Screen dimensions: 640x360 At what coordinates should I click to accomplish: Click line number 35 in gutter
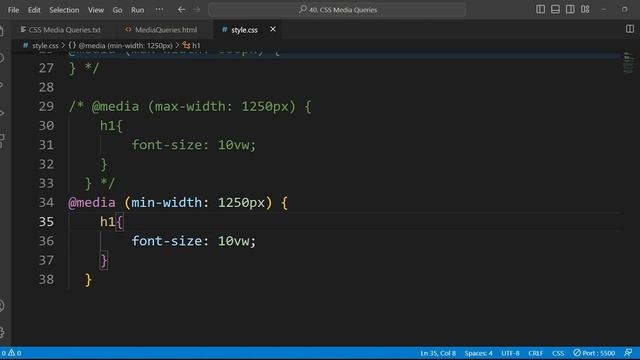[46, 222]
